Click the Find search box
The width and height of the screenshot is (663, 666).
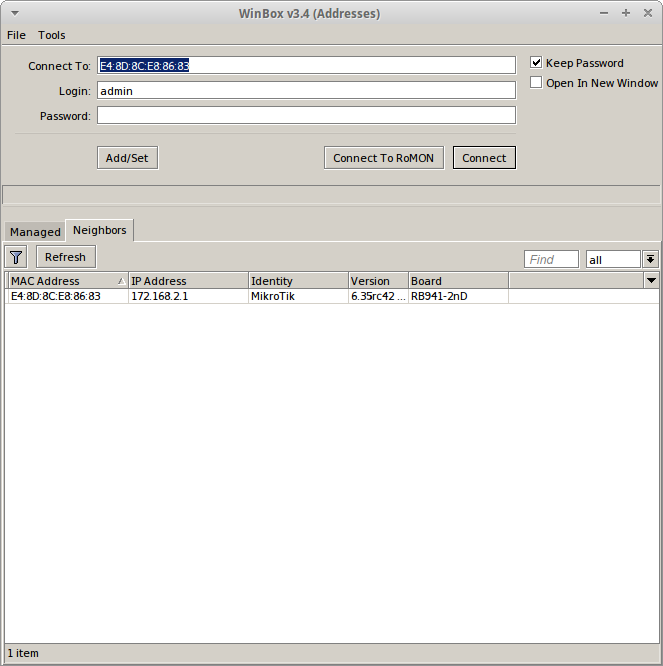coord(551,259)
